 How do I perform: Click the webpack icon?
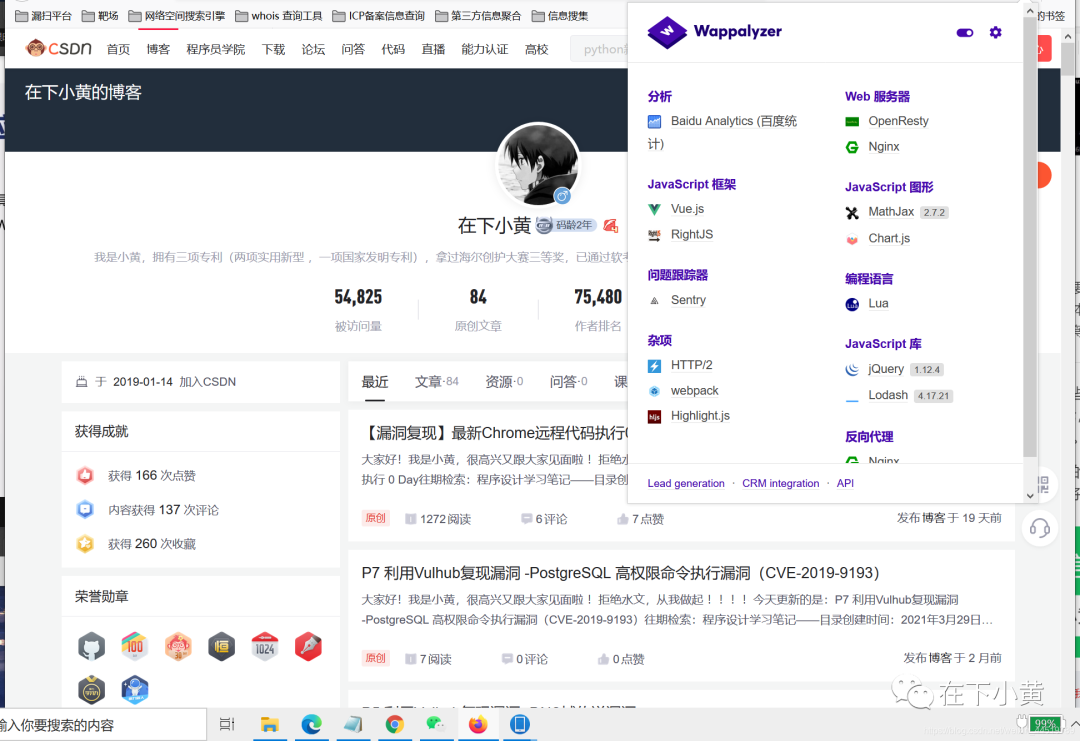coord(654,391)
